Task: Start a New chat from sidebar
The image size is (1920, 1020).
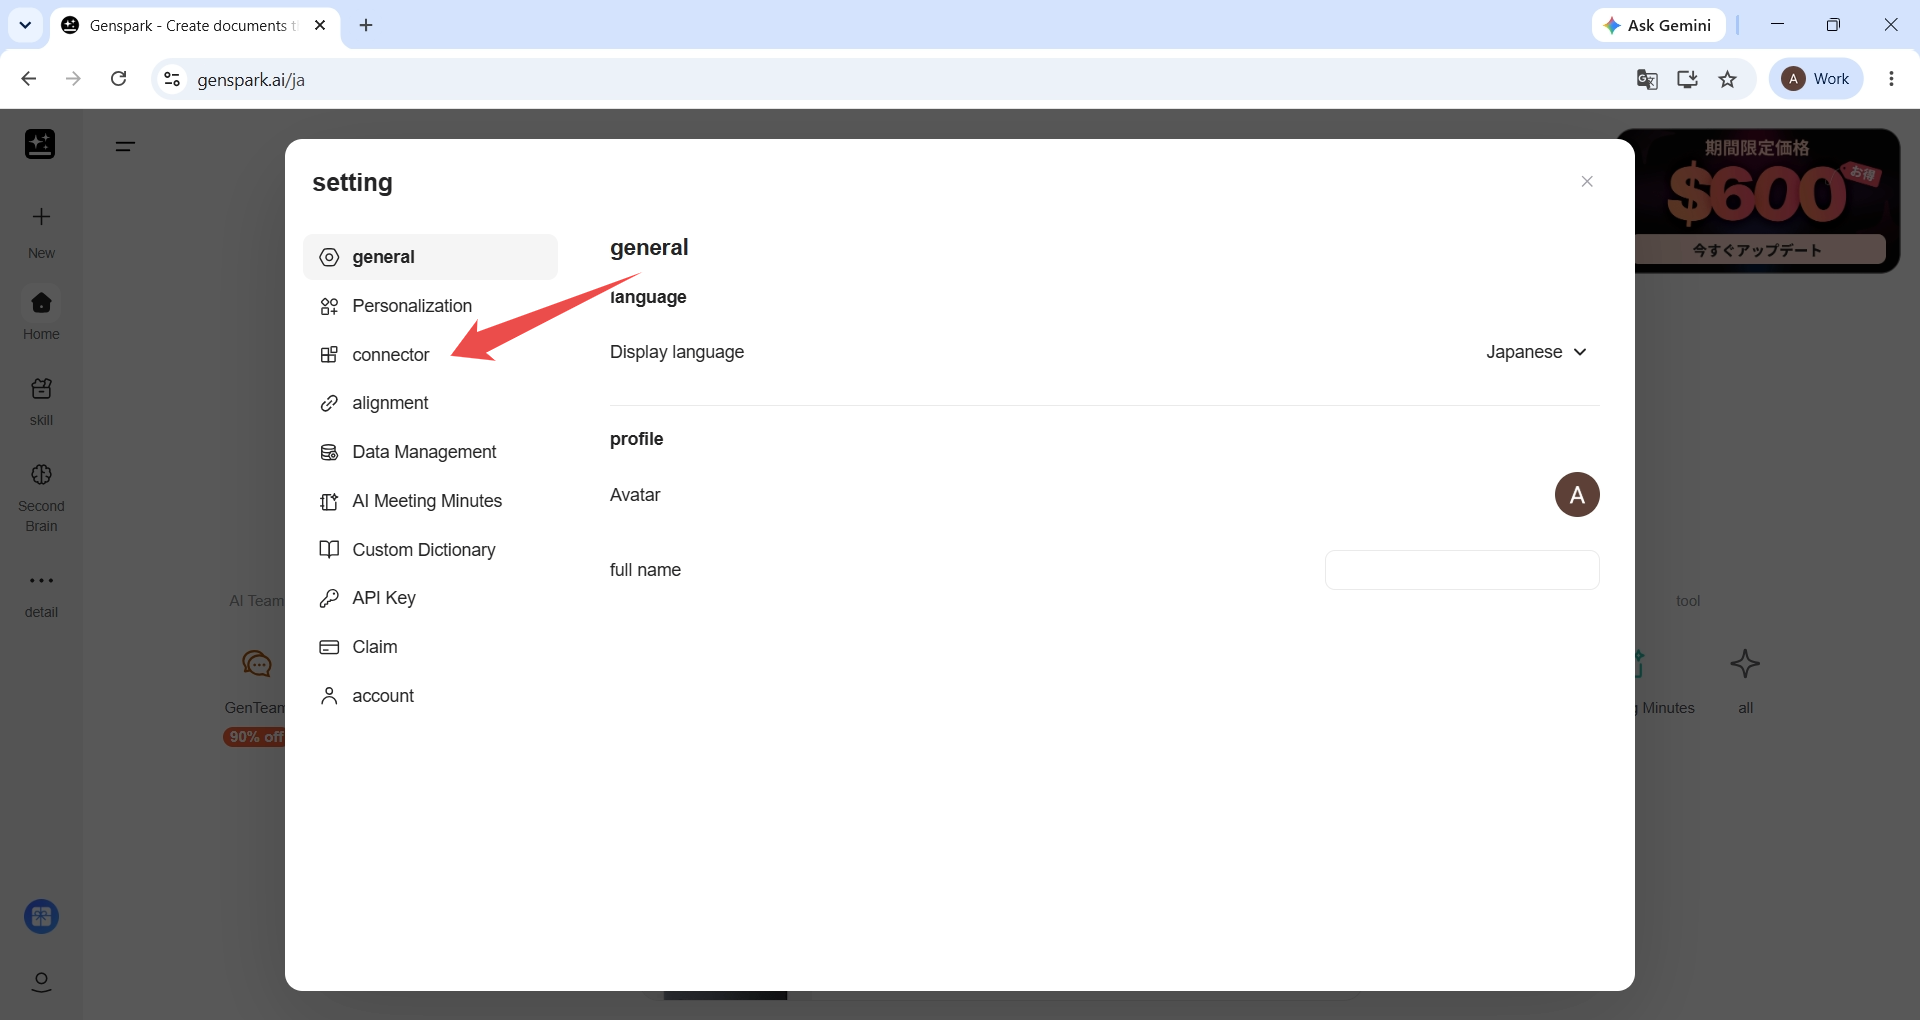Action: 41,231
